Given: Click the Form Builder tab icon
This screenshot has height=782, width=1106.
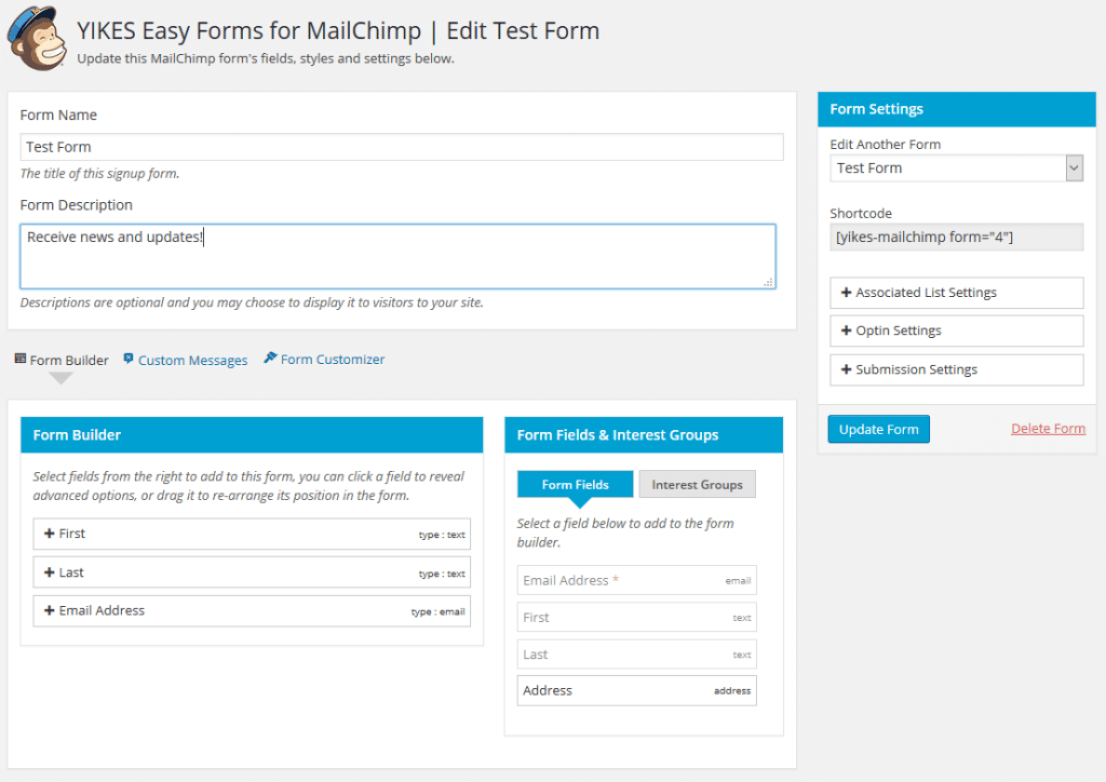Looking at the screenshot, I should 20,359.
